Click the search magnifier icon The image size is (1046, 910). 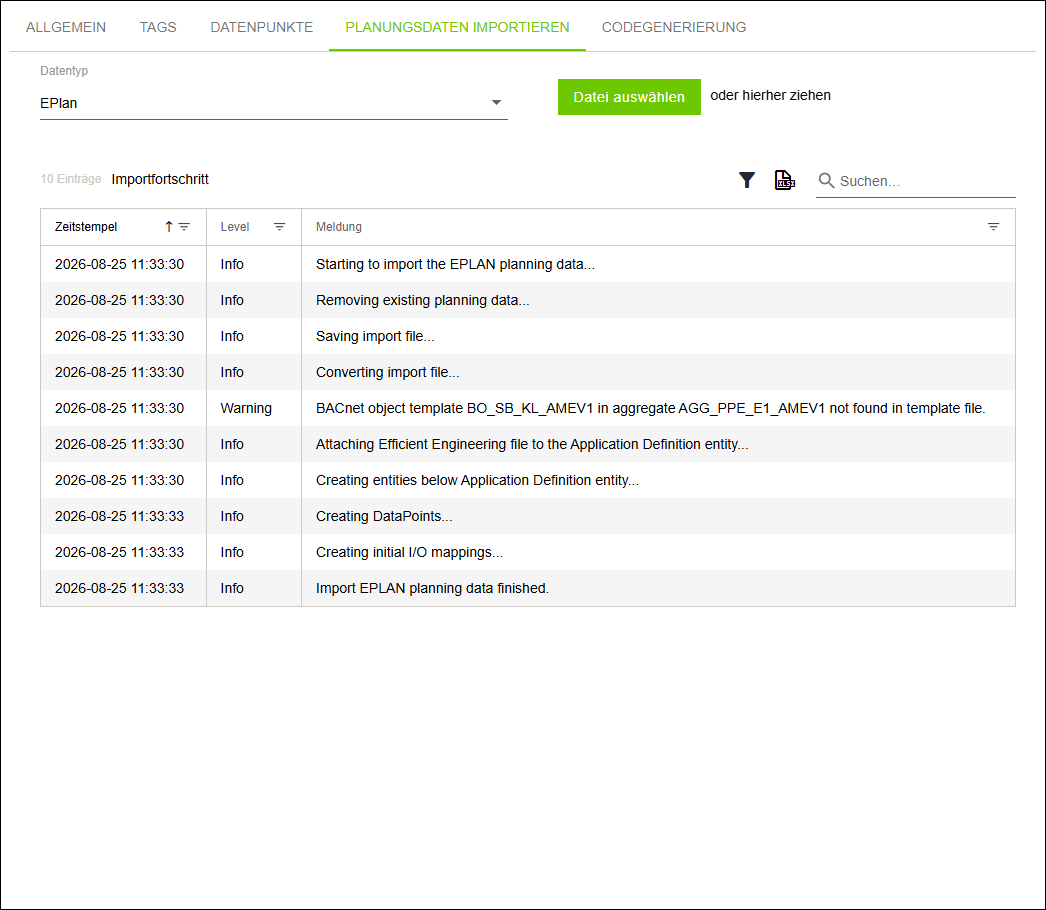click(826, 181)
